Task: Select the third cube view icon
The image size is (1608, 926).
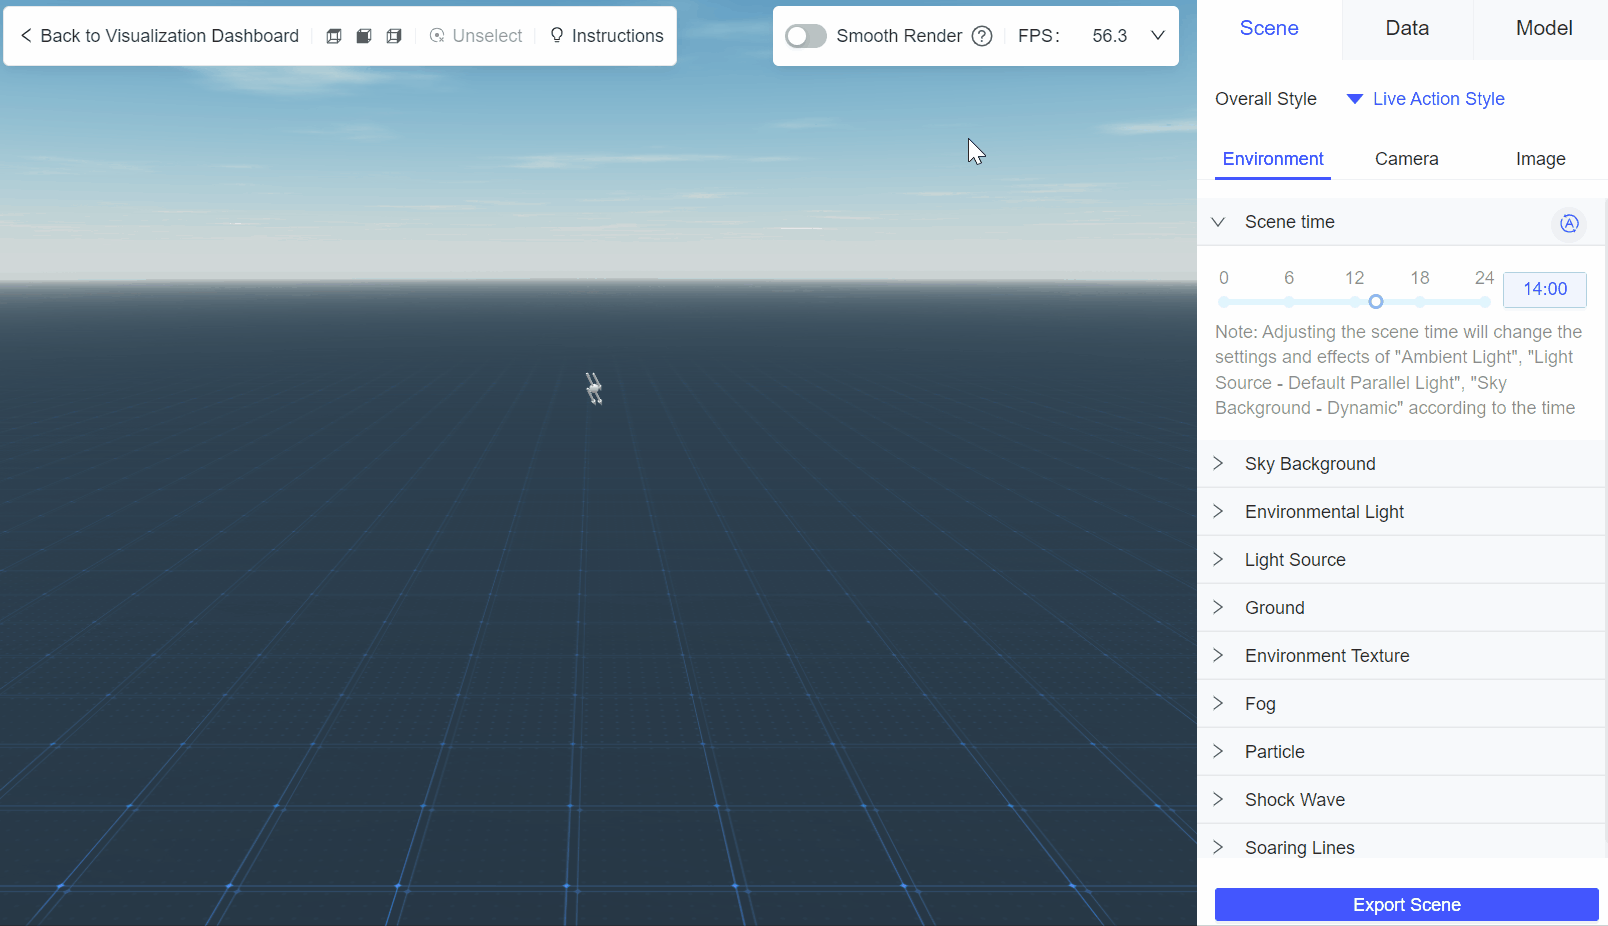Action: tap(394, 36)
